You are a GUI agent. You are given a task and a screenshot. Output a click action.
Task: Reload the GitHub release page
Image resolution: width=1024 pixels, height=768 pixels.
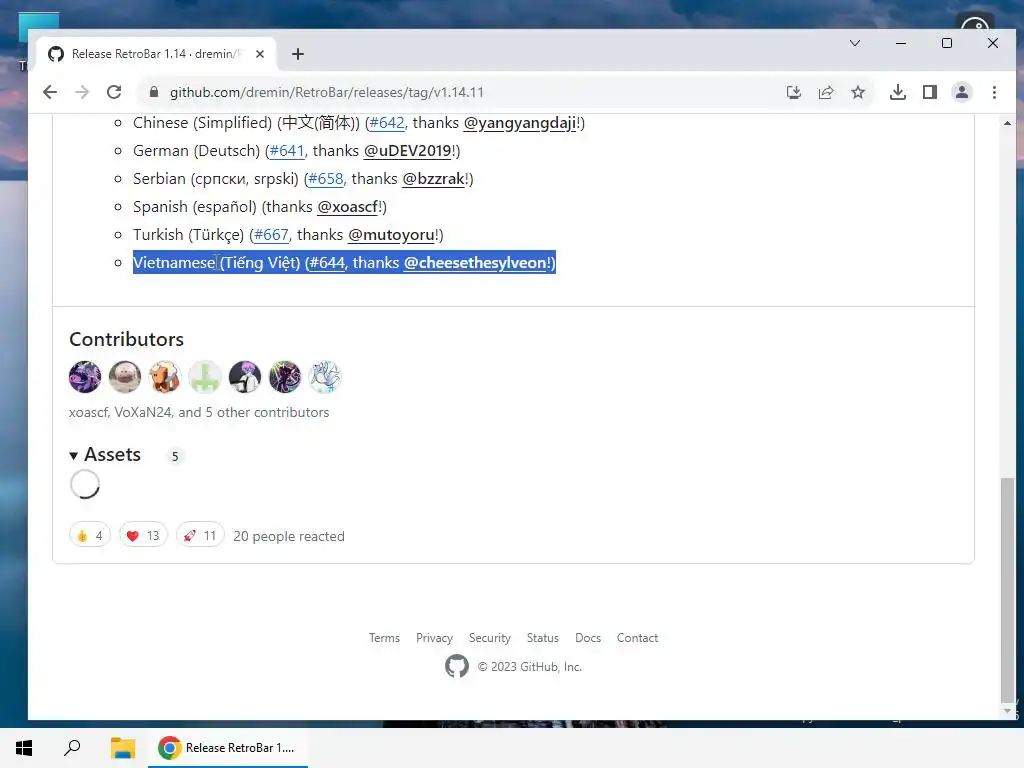[x=114, y=92]
